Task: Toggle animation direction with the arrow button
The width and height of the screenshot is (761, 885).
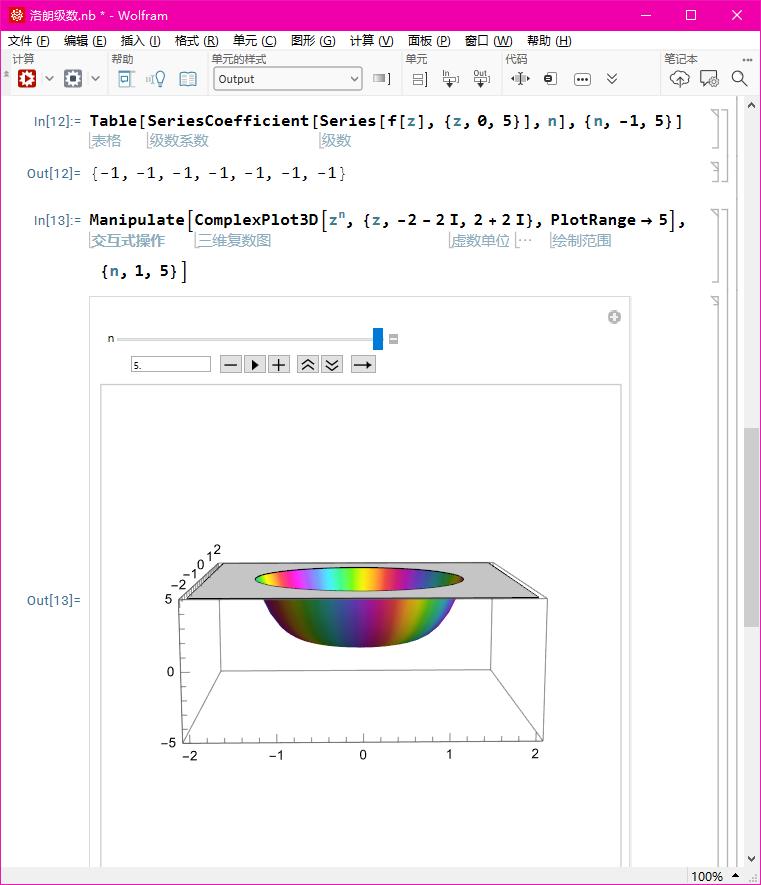Action: tap(363, 365)
